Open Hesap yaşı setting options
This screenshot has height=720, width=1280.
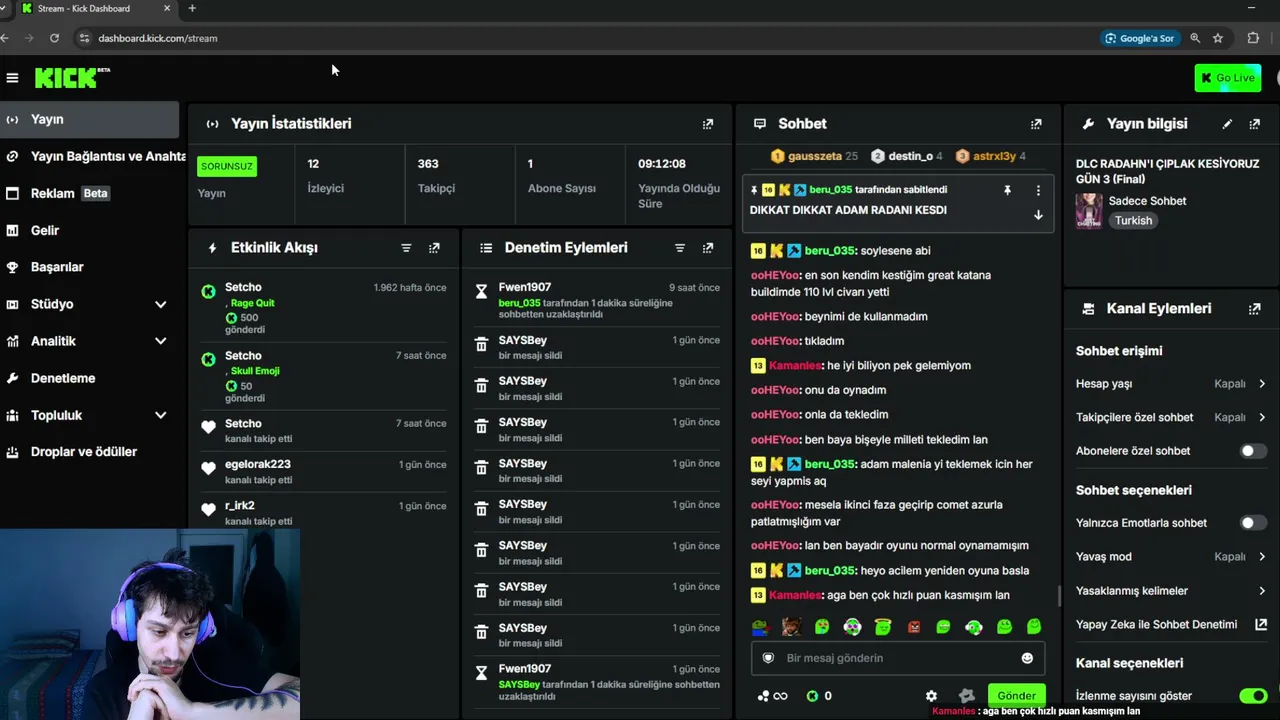pyautogui.click(x=1171, y=384)
